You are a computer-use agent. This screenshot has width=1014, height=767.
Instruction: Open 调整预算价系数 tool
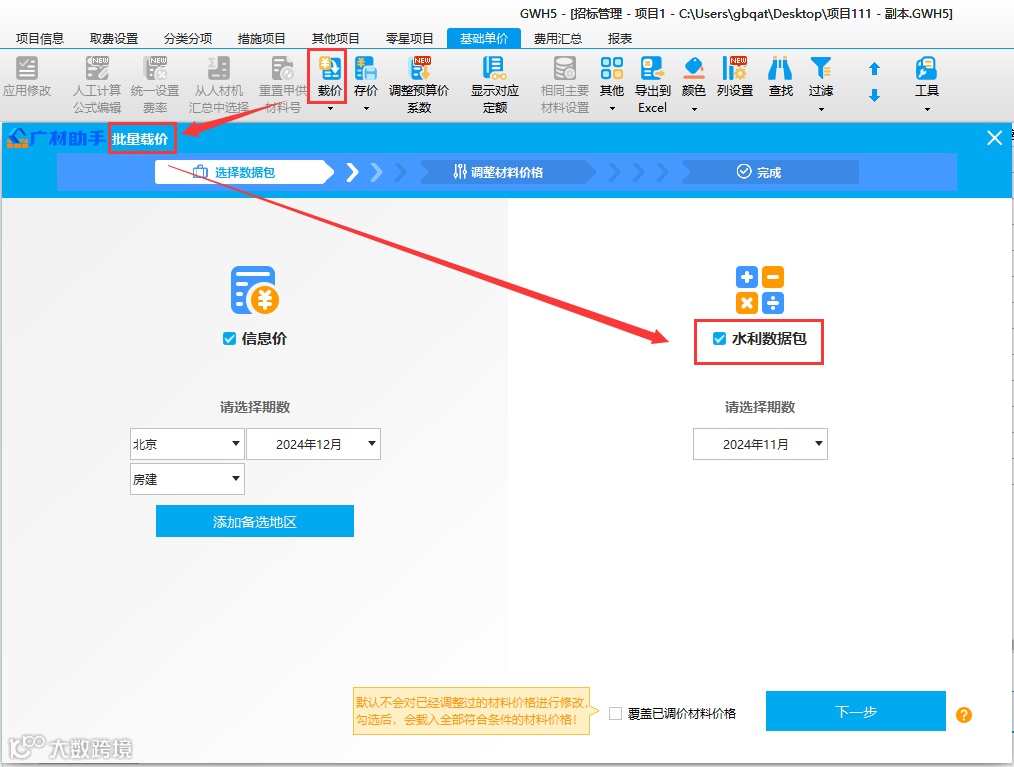[x=419, y=68]
